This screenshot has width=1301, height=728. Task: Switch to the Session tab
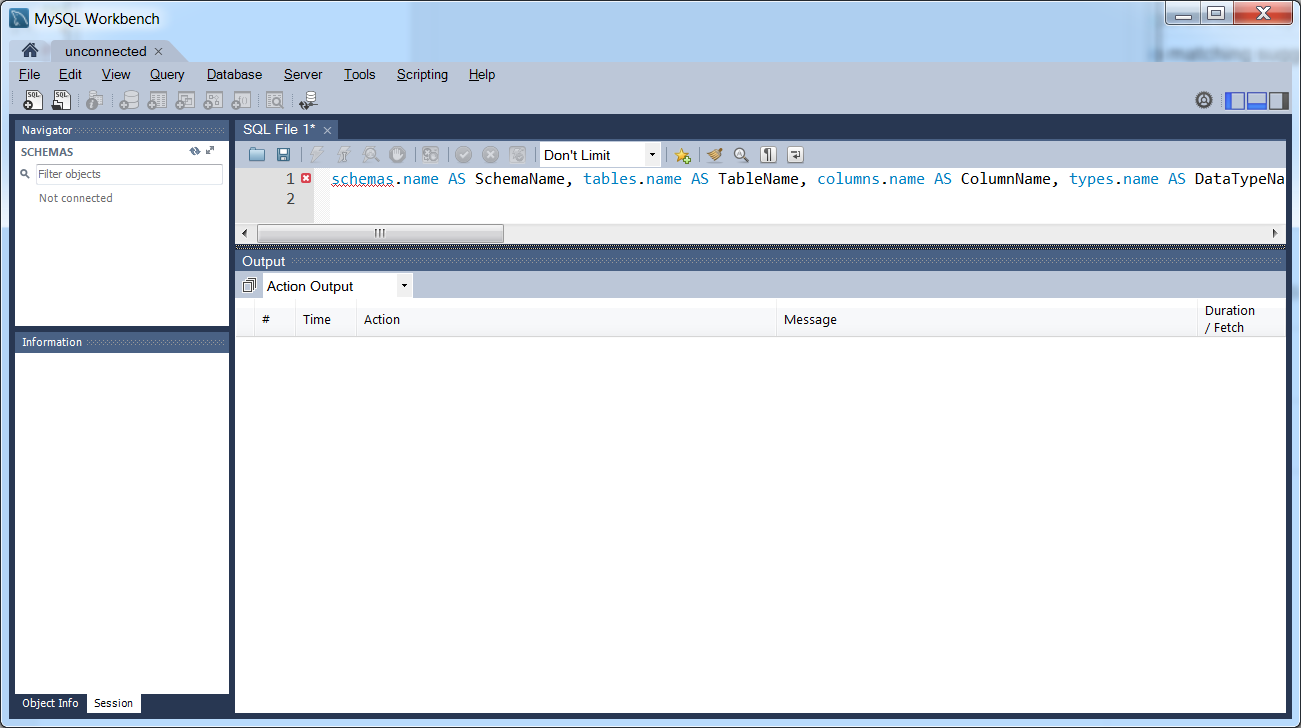click(x=113, y=703)
